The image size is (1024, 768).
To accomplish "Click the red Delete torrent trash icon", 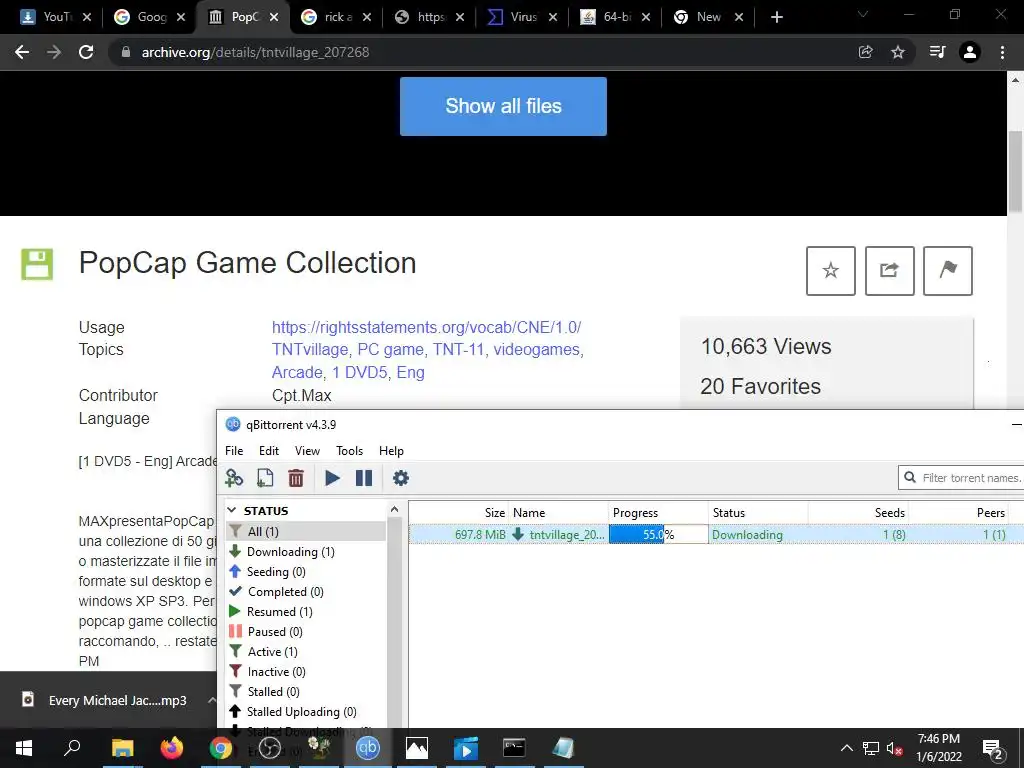I will 296,478.
